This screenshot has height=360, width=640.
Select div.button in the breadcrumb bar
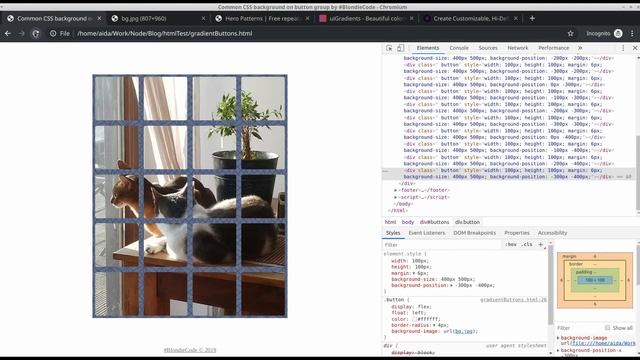tap(467, 222)
